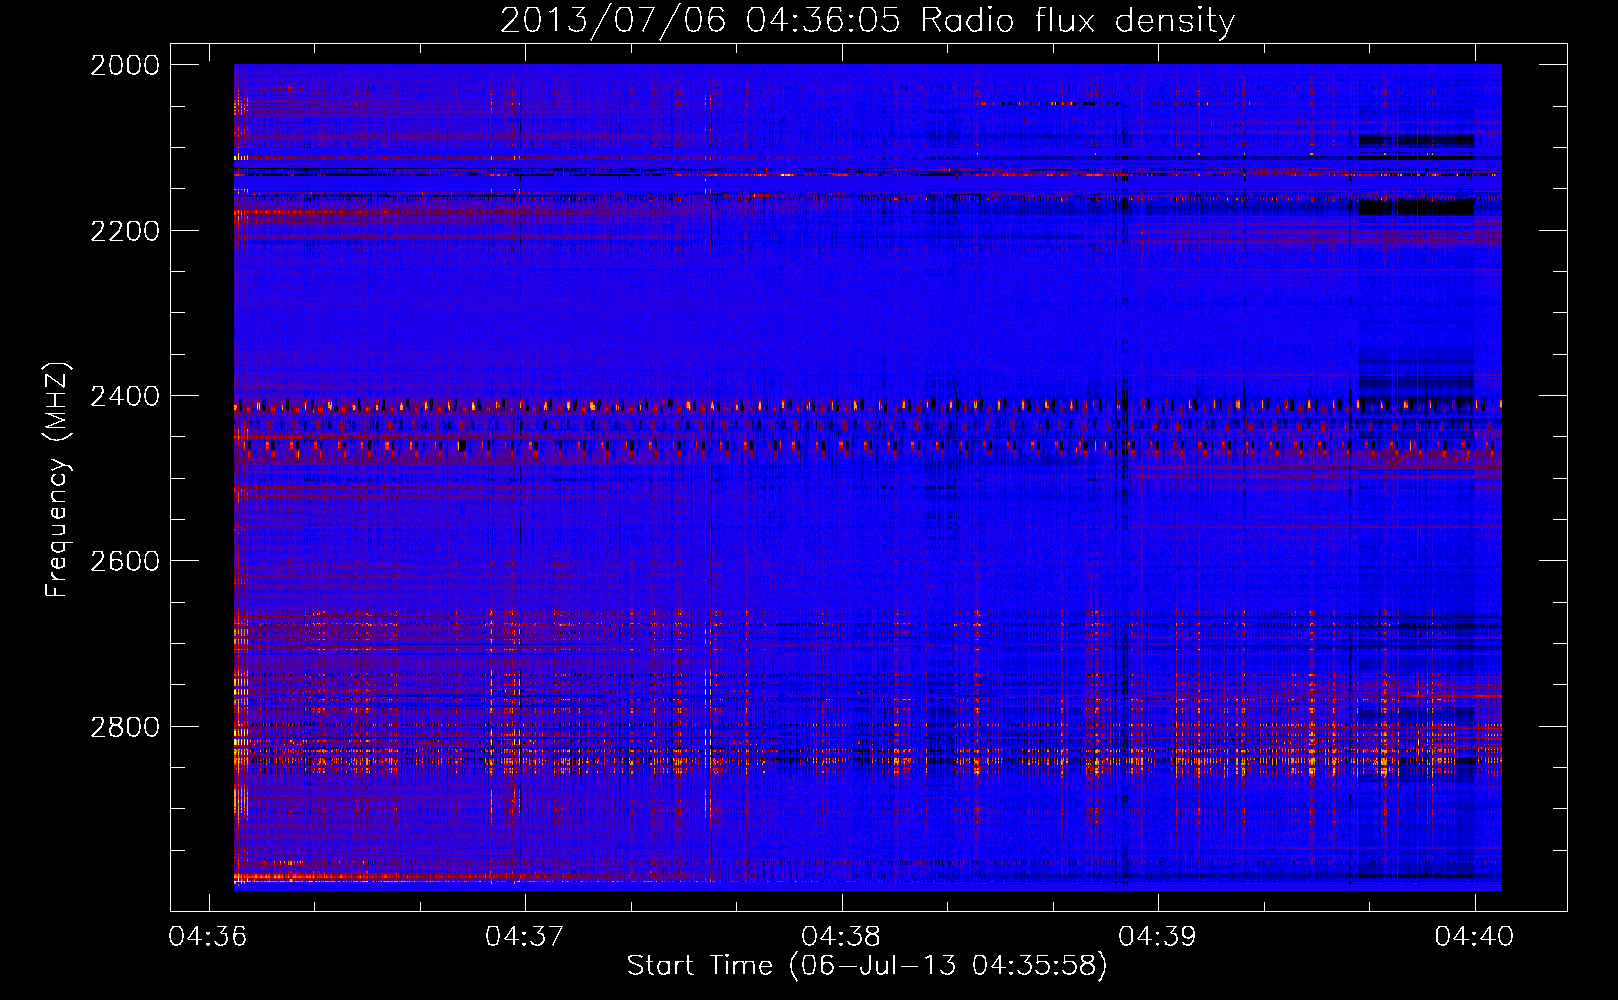The width and height of the screenshot is (1618, 1000).
Task: Click the 'Frequency (MHZ)' axis title
Action: 57,479
